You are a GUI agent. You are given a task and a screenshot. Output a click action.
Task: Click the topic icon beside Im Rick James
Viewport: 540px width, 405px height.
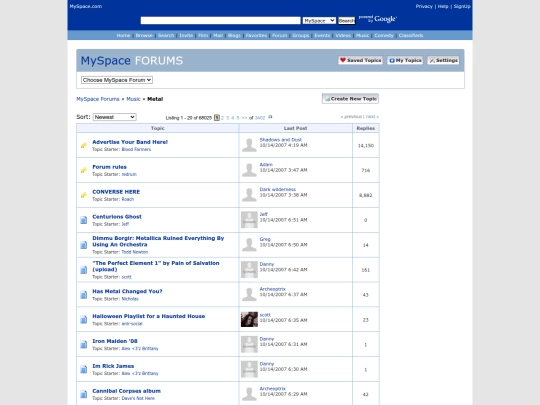click(84, 369)
